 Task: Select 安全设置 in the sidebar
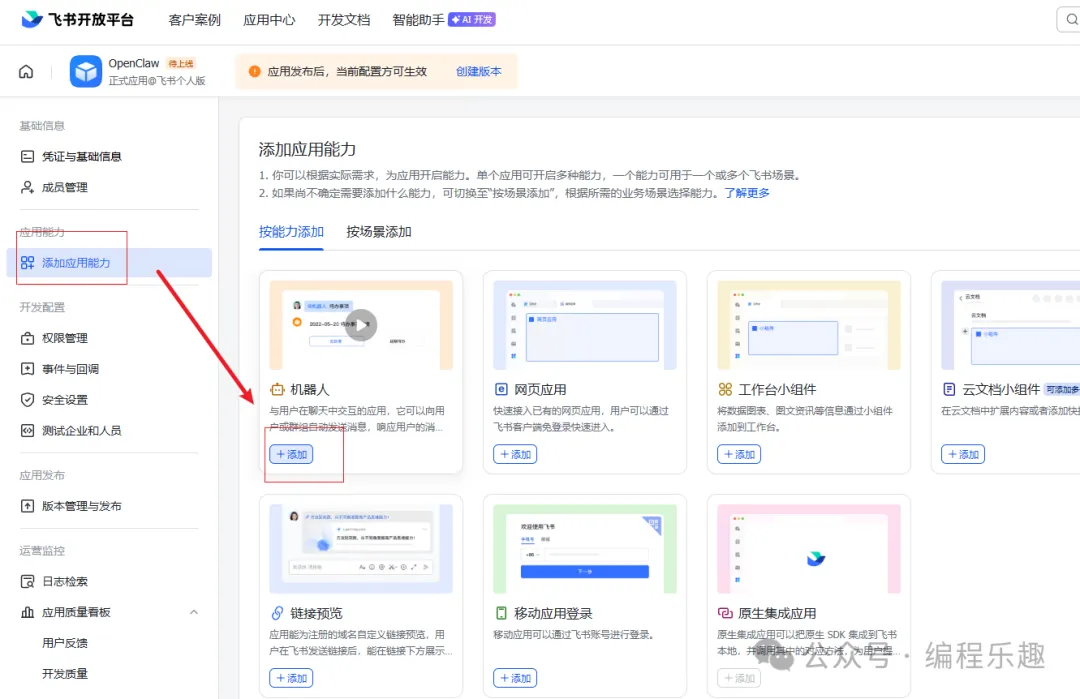pyautogui.click(x=62, y=401)
